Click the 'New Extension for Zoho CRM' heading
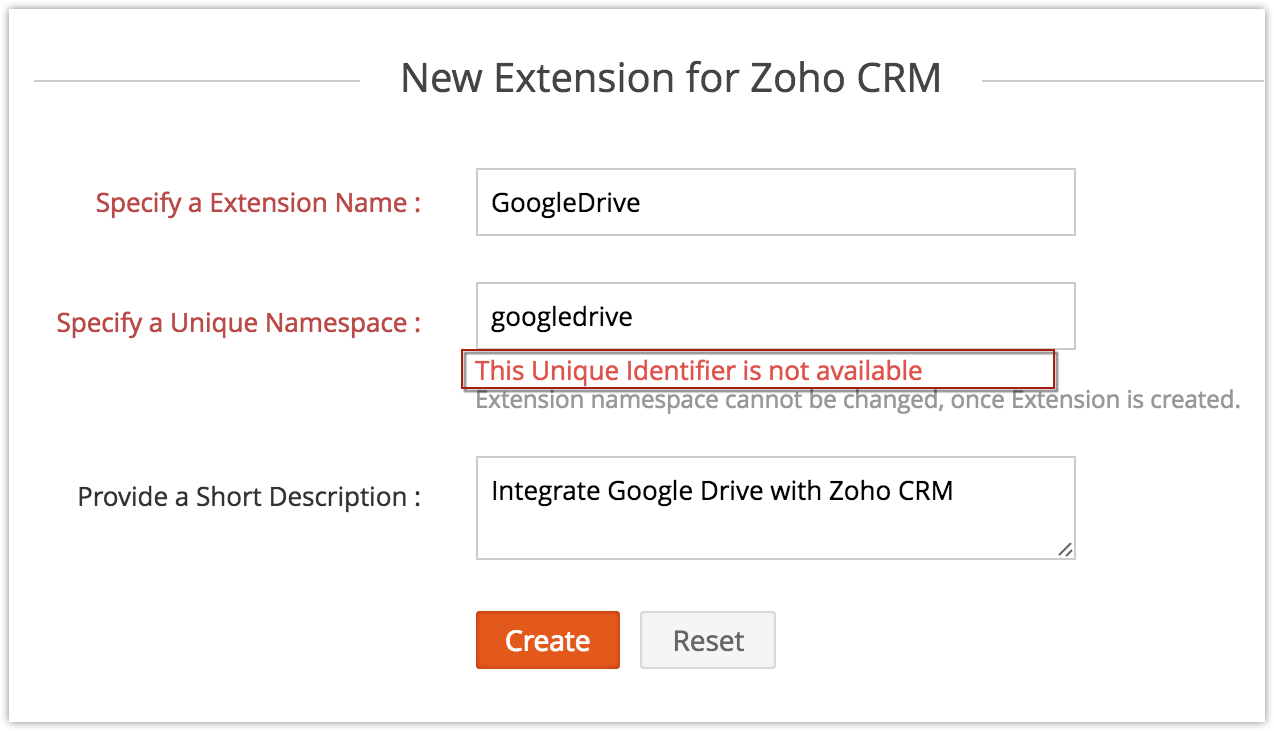Image resolution: width=1274 pixels, height=731 pixels. [671, 78]
